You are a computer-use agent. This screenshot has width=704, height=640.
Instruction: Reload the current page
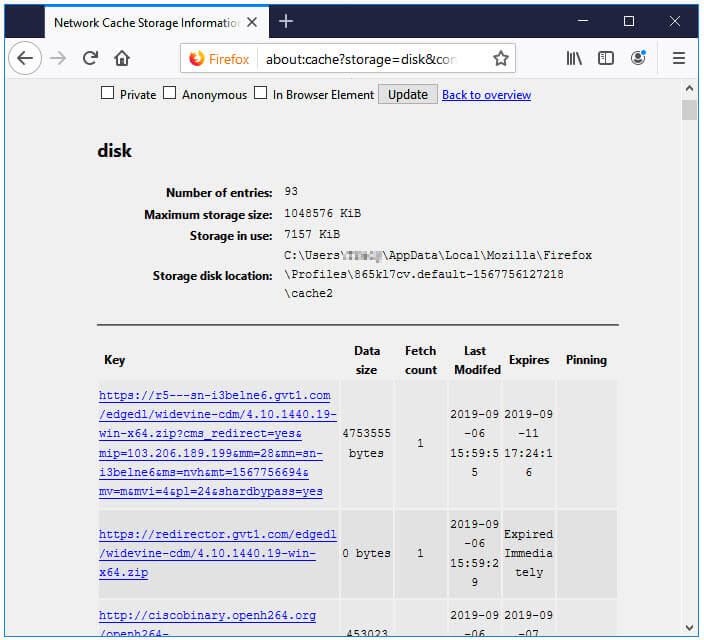[90, 58]
